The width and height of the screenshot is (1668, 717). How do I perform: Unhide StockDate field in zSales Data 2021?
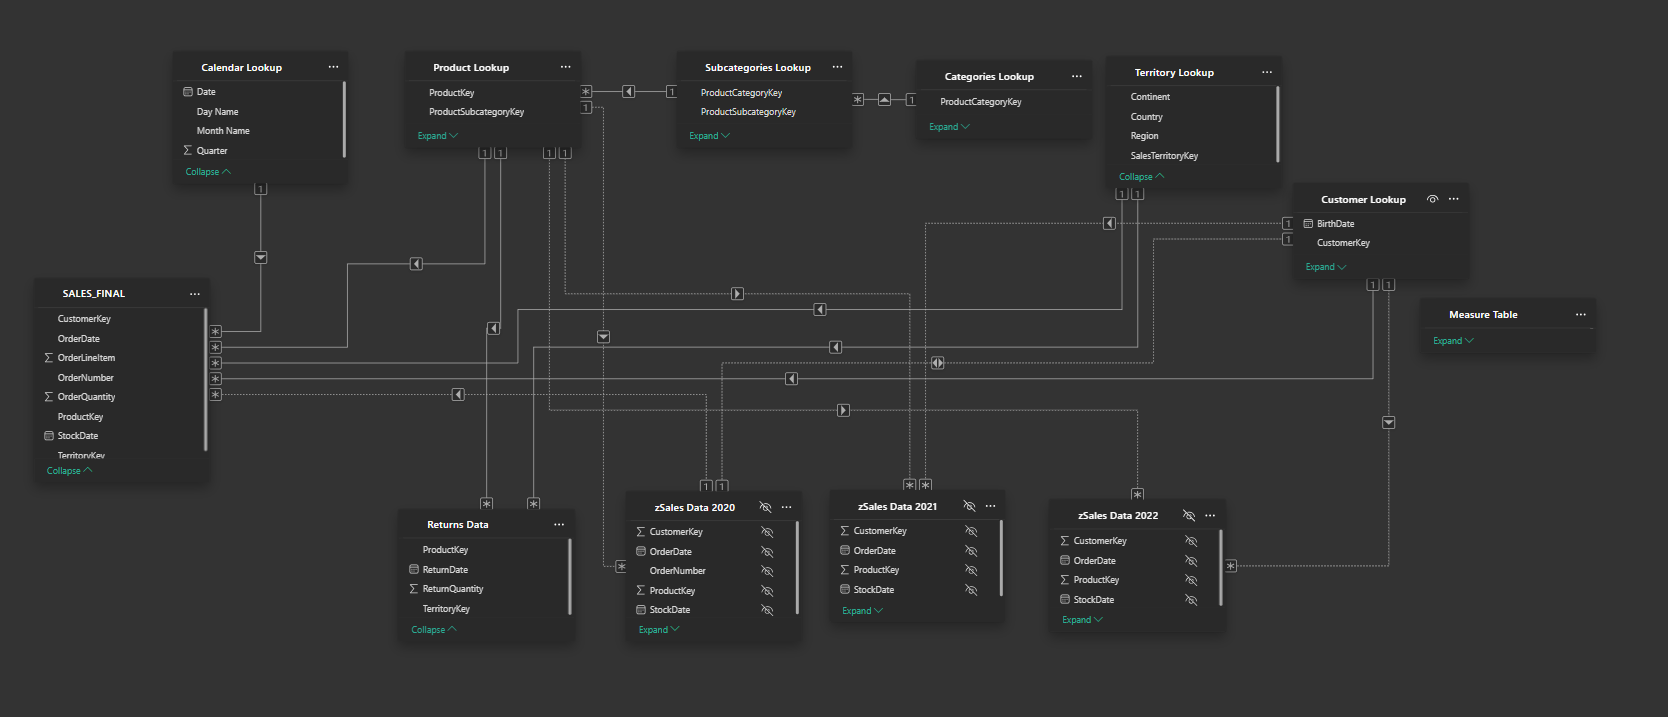point(971,590)
